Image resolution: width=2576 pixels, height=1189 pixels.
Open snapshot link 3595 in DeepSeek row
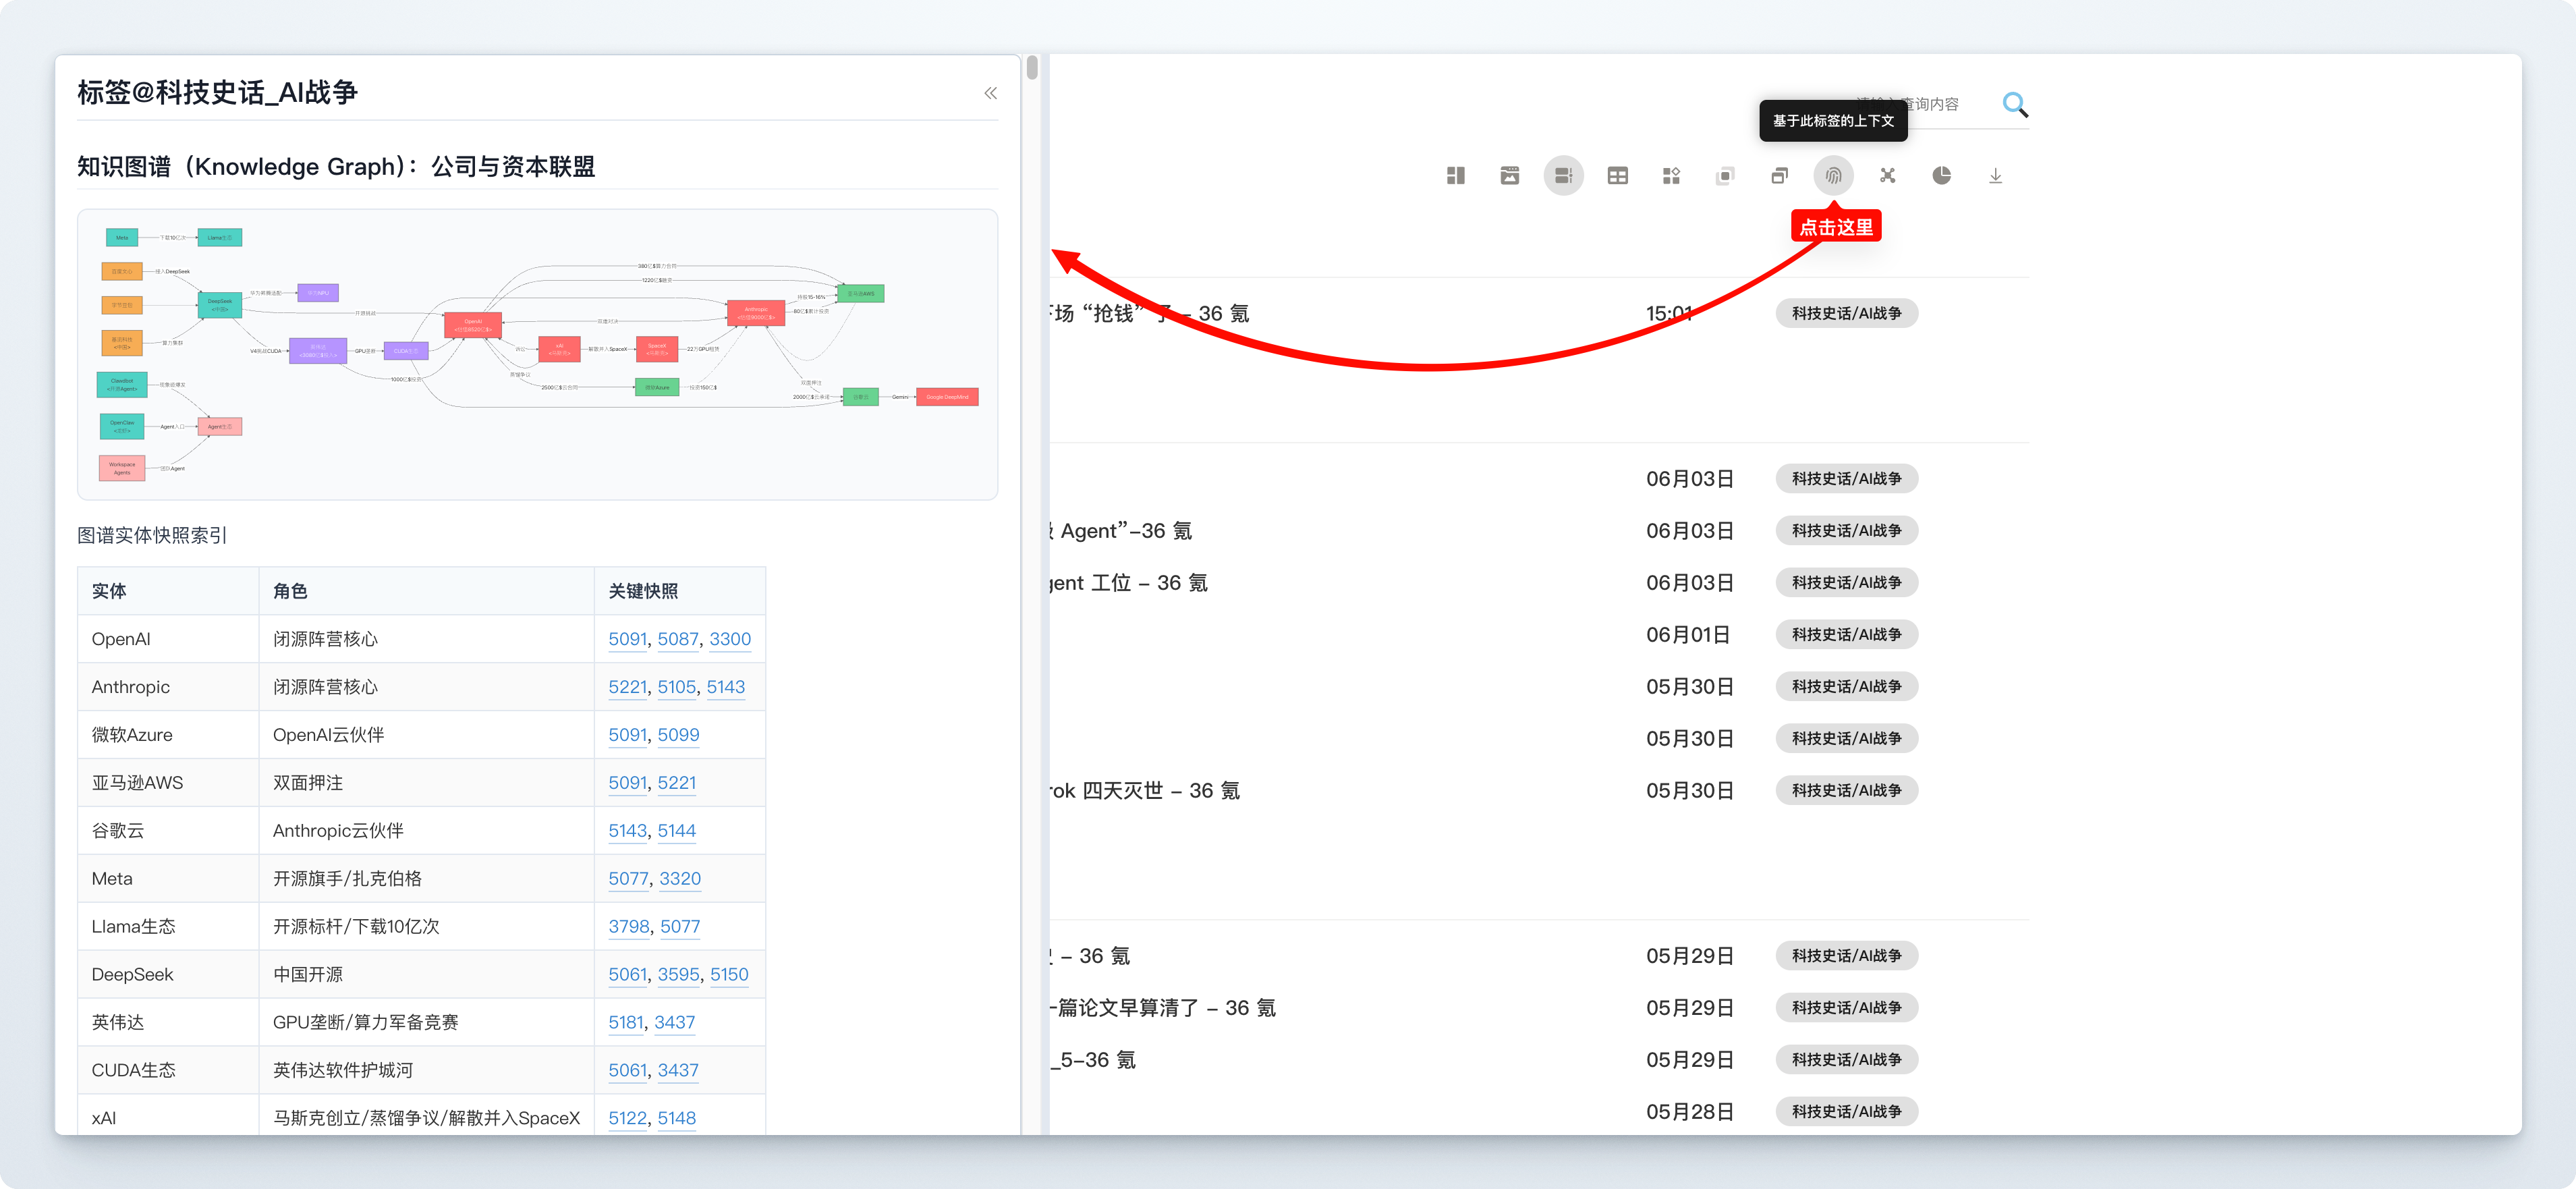point(679,975)
